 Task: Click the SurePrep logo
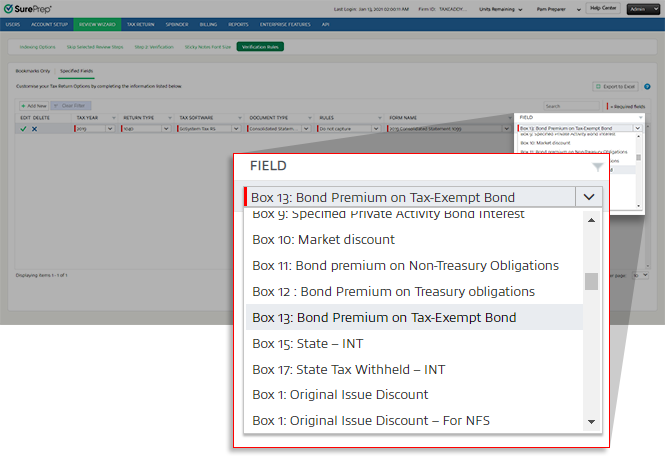click(x=28, y=9)
